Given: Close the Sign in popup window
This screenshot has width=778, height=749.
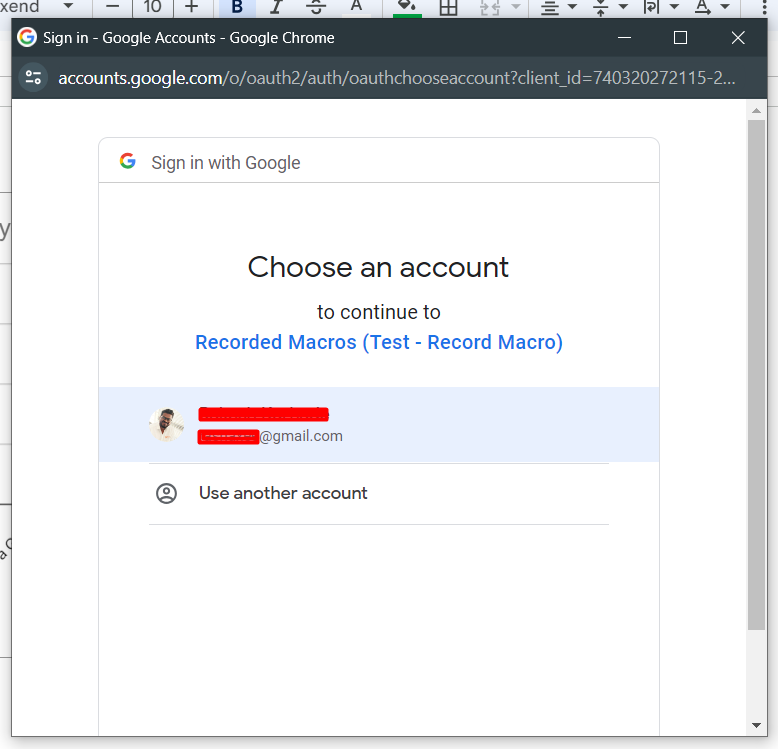Looking at the screenshot, I should 738,38.
